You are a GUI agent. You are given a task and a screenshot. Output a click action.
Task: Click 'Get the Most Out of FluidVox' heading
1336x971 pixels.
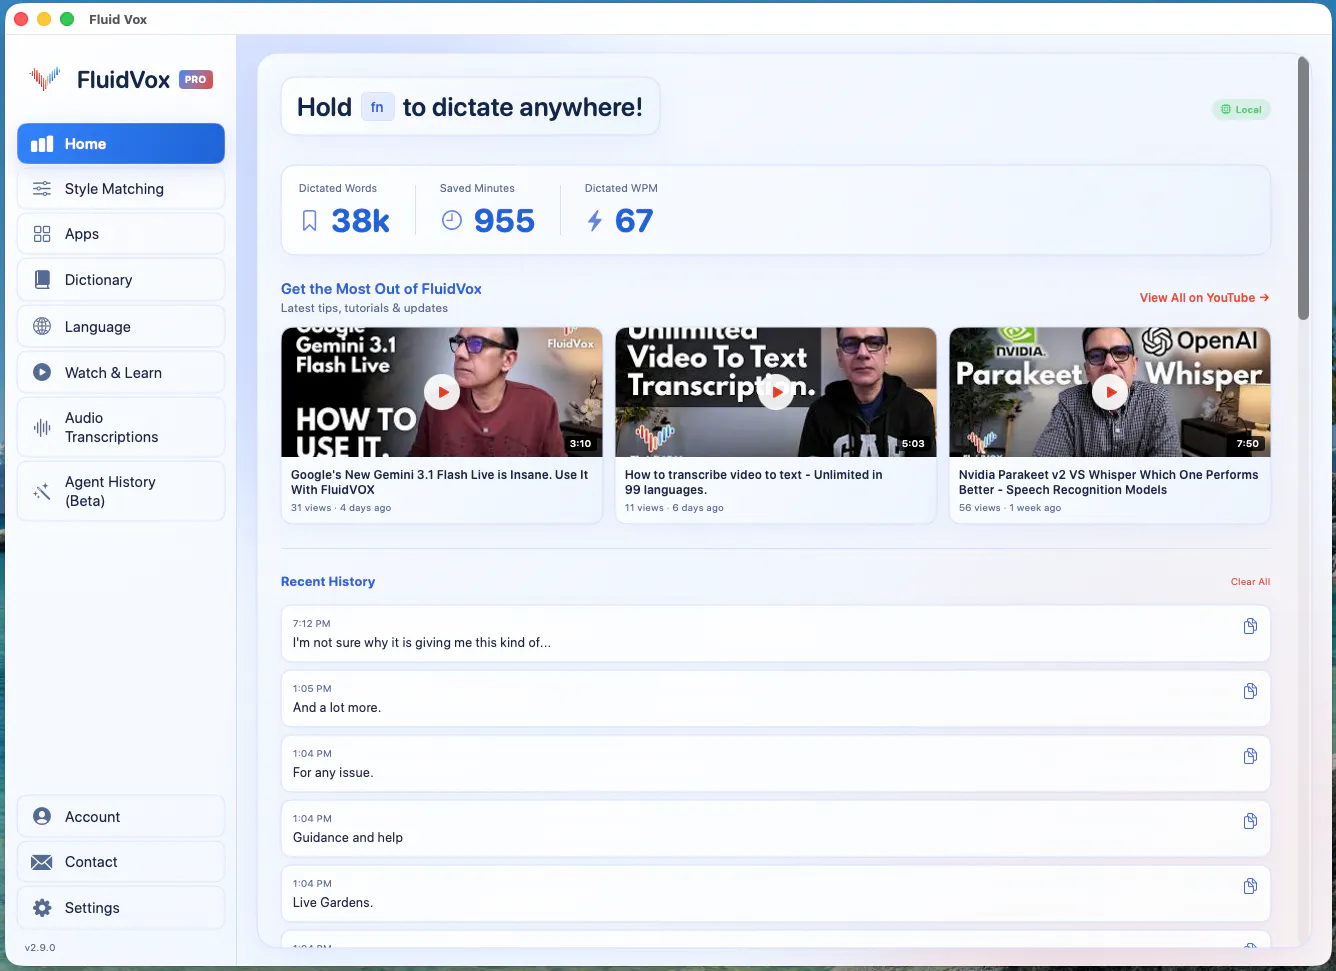point(381,289)
